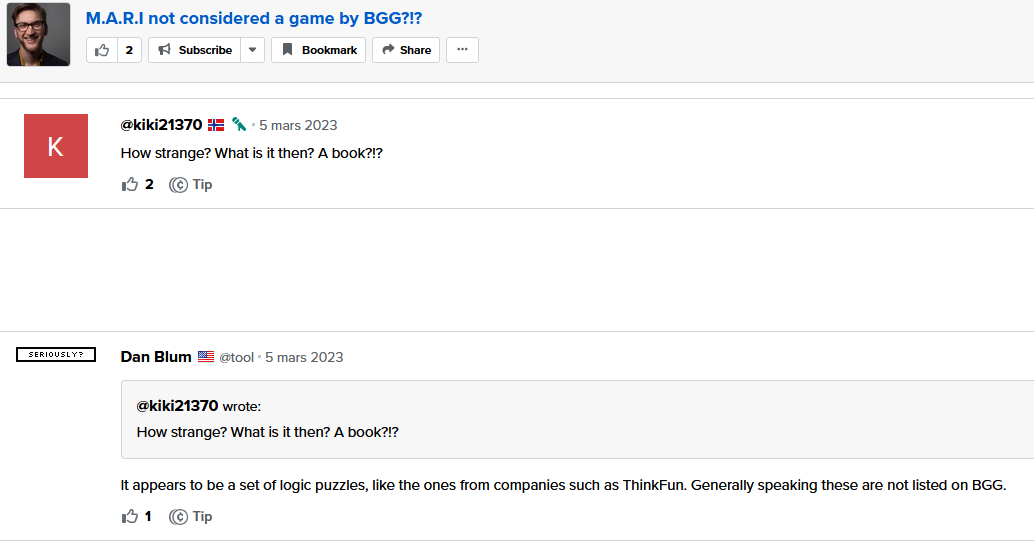Bookmark this thread
1034x549 pixels.
click(x=319, y=50)
